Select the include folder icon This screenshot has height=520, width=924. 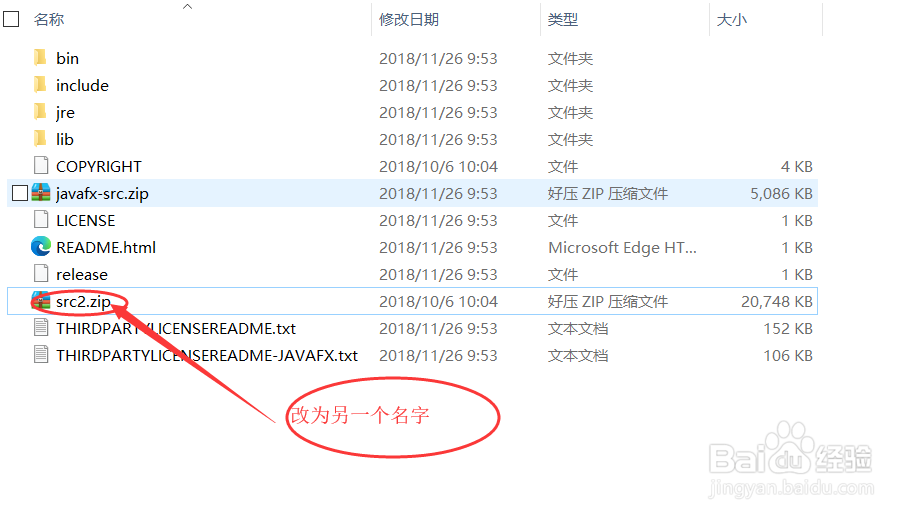(40, 85)
